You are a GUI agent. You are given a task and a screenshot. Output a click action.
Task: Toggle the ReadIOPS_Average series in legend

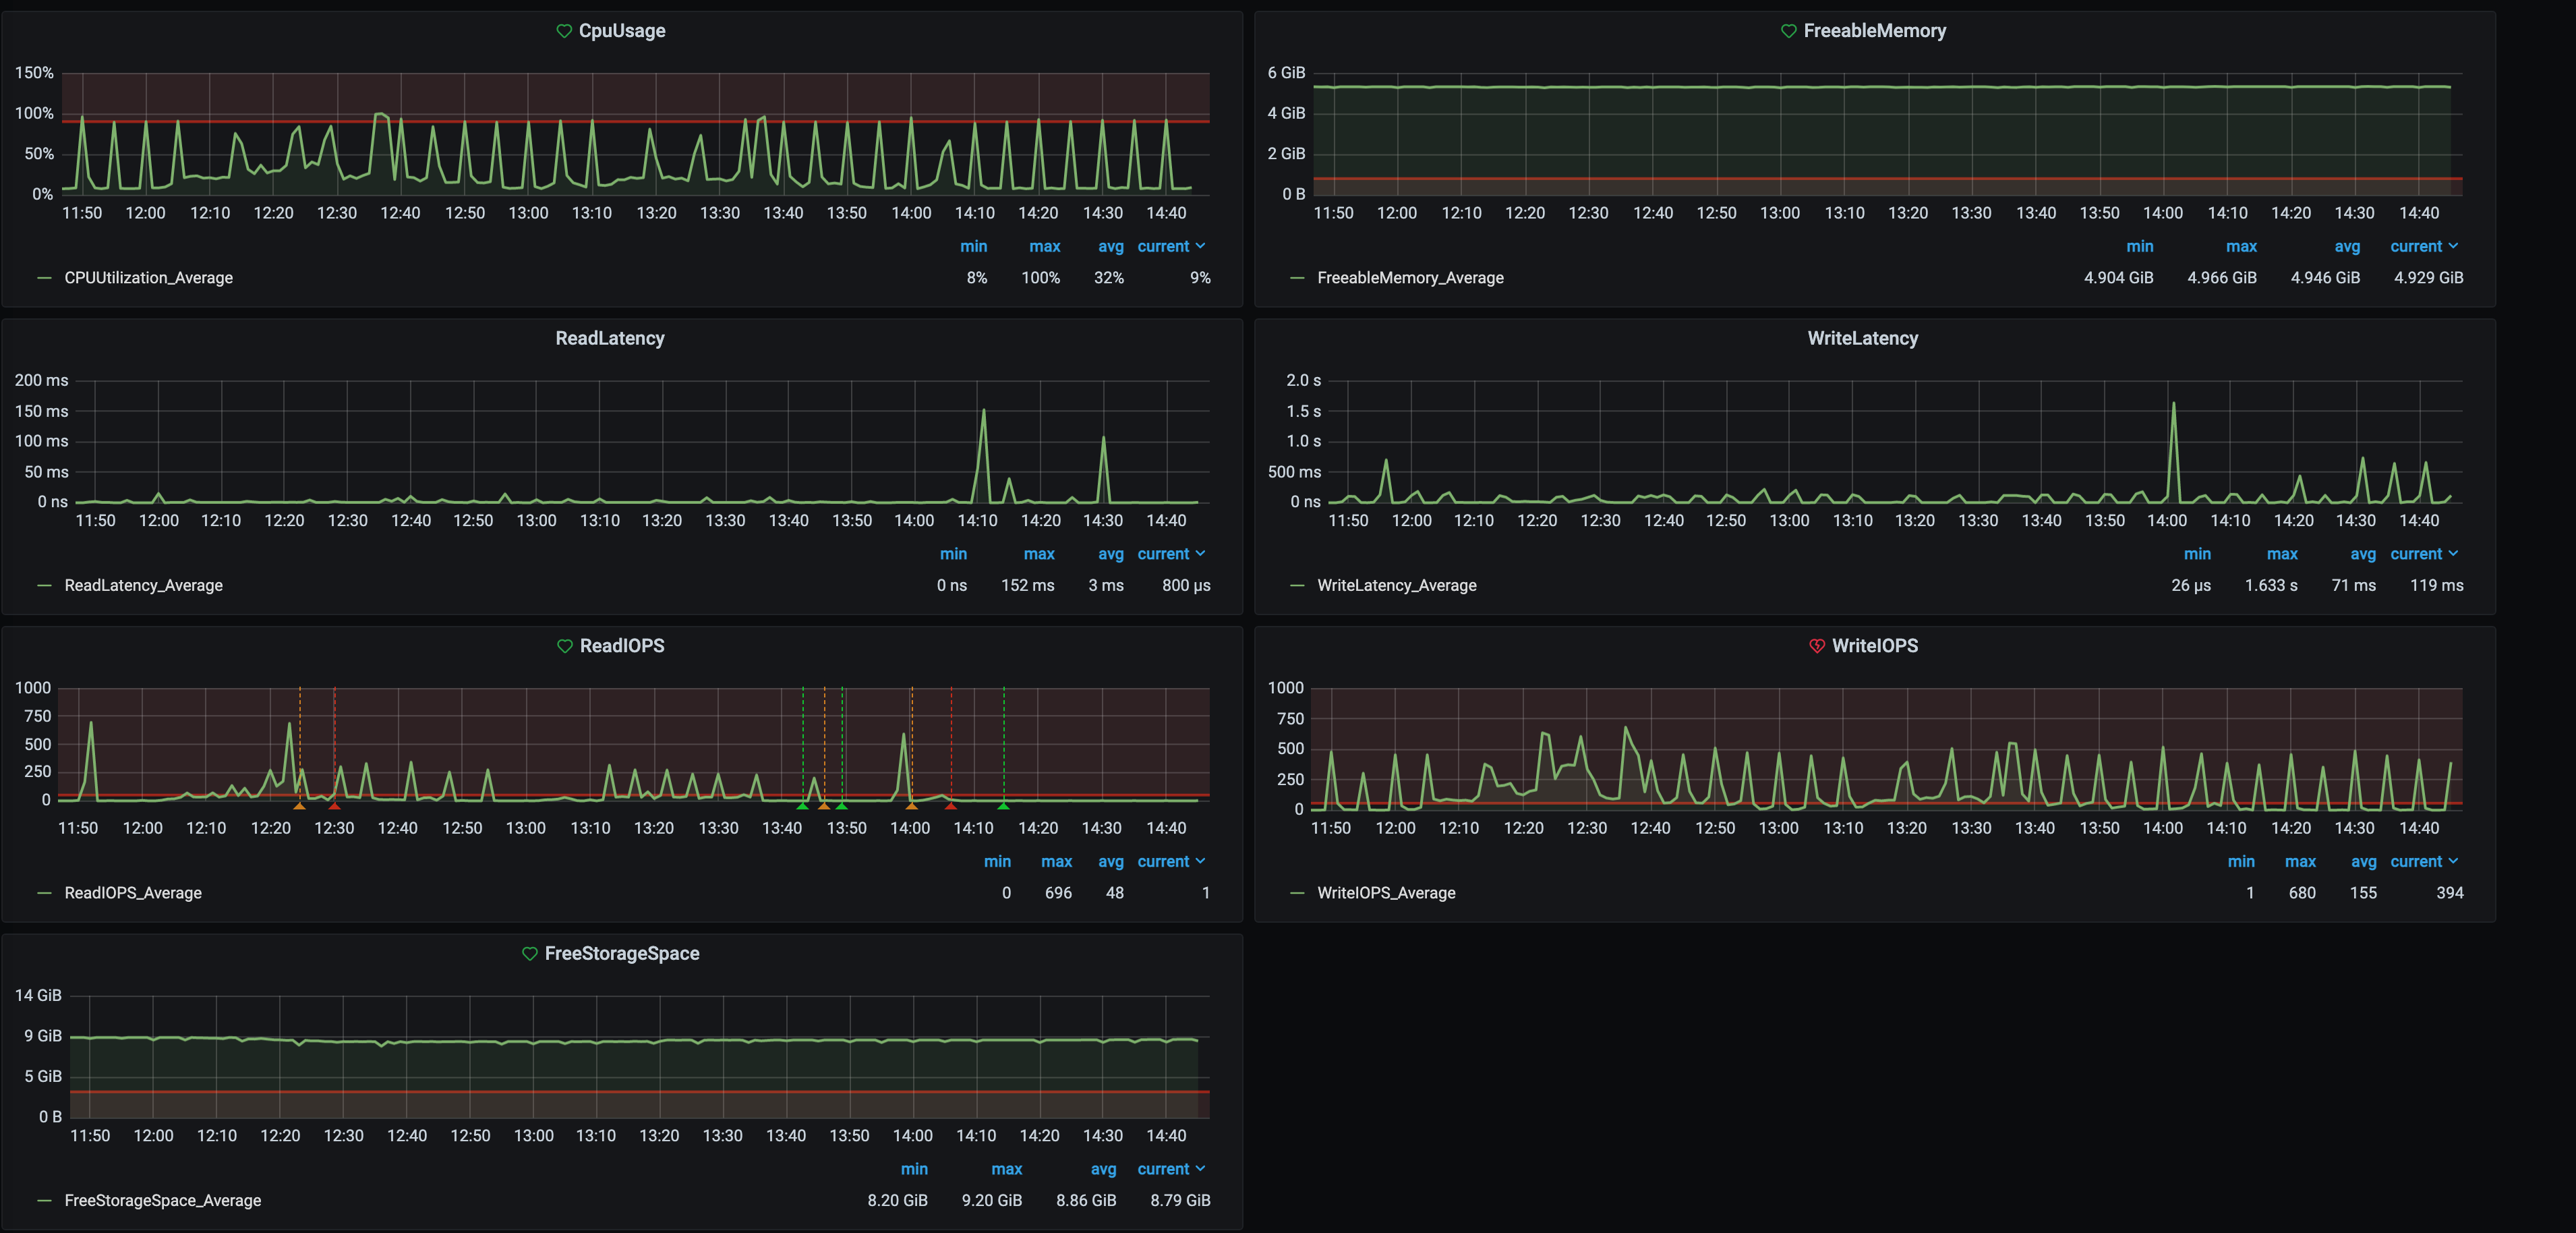(133, 893)
